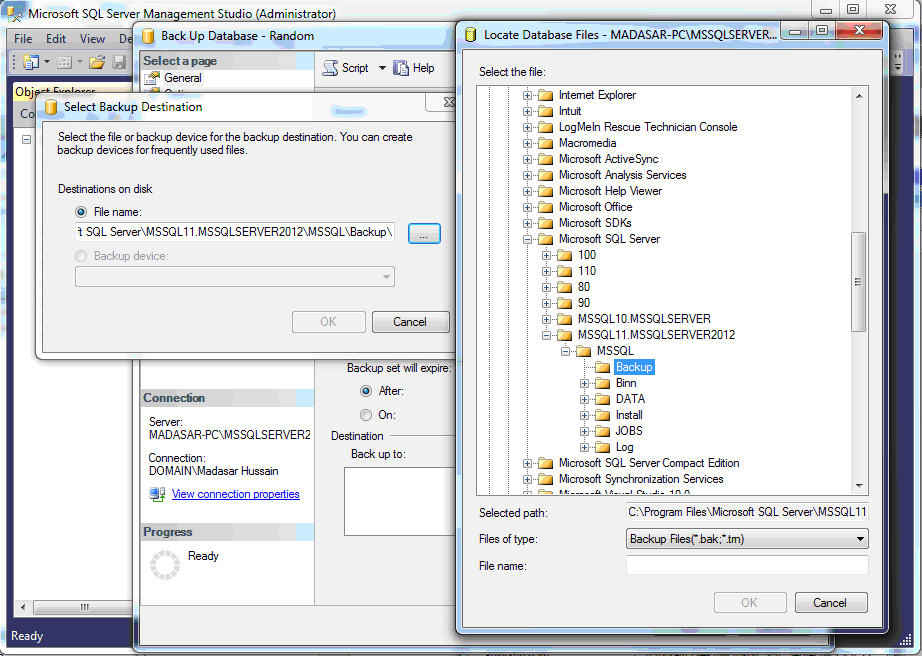Click the browse ellipsis button
This screenshot has width=922, height=656.
[x=424, y=233]
